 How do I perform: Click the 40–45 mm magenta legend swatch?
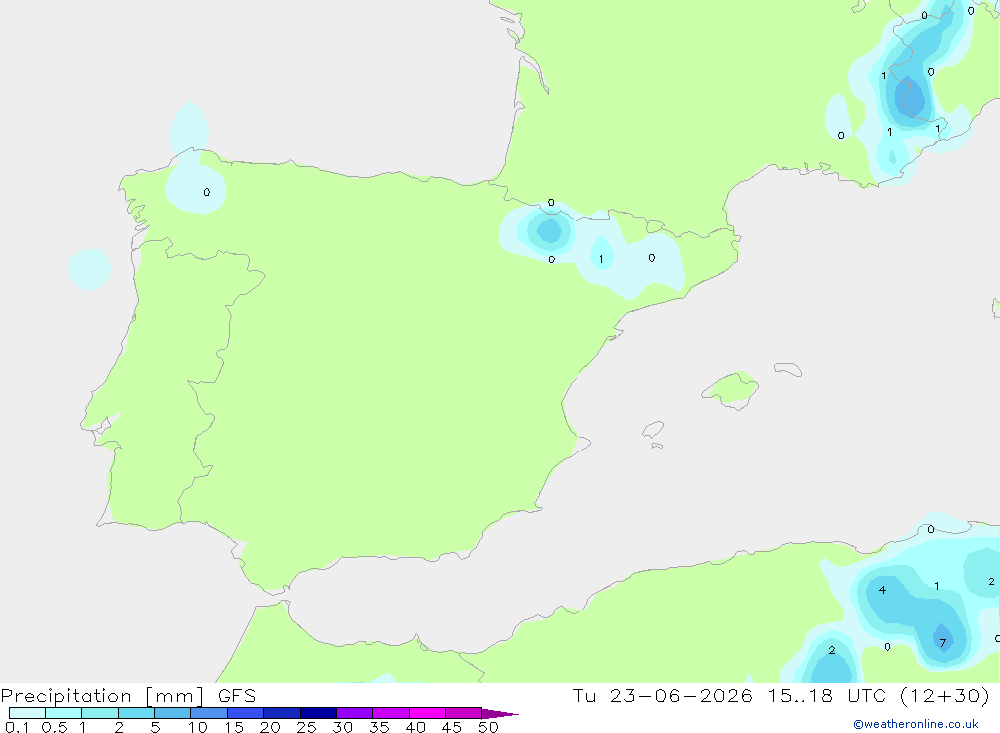(427, 713)
